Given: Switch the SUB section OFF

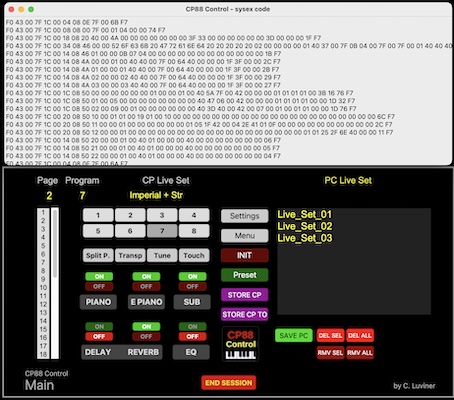Looking at the screenshot, I should click(192, 286).
